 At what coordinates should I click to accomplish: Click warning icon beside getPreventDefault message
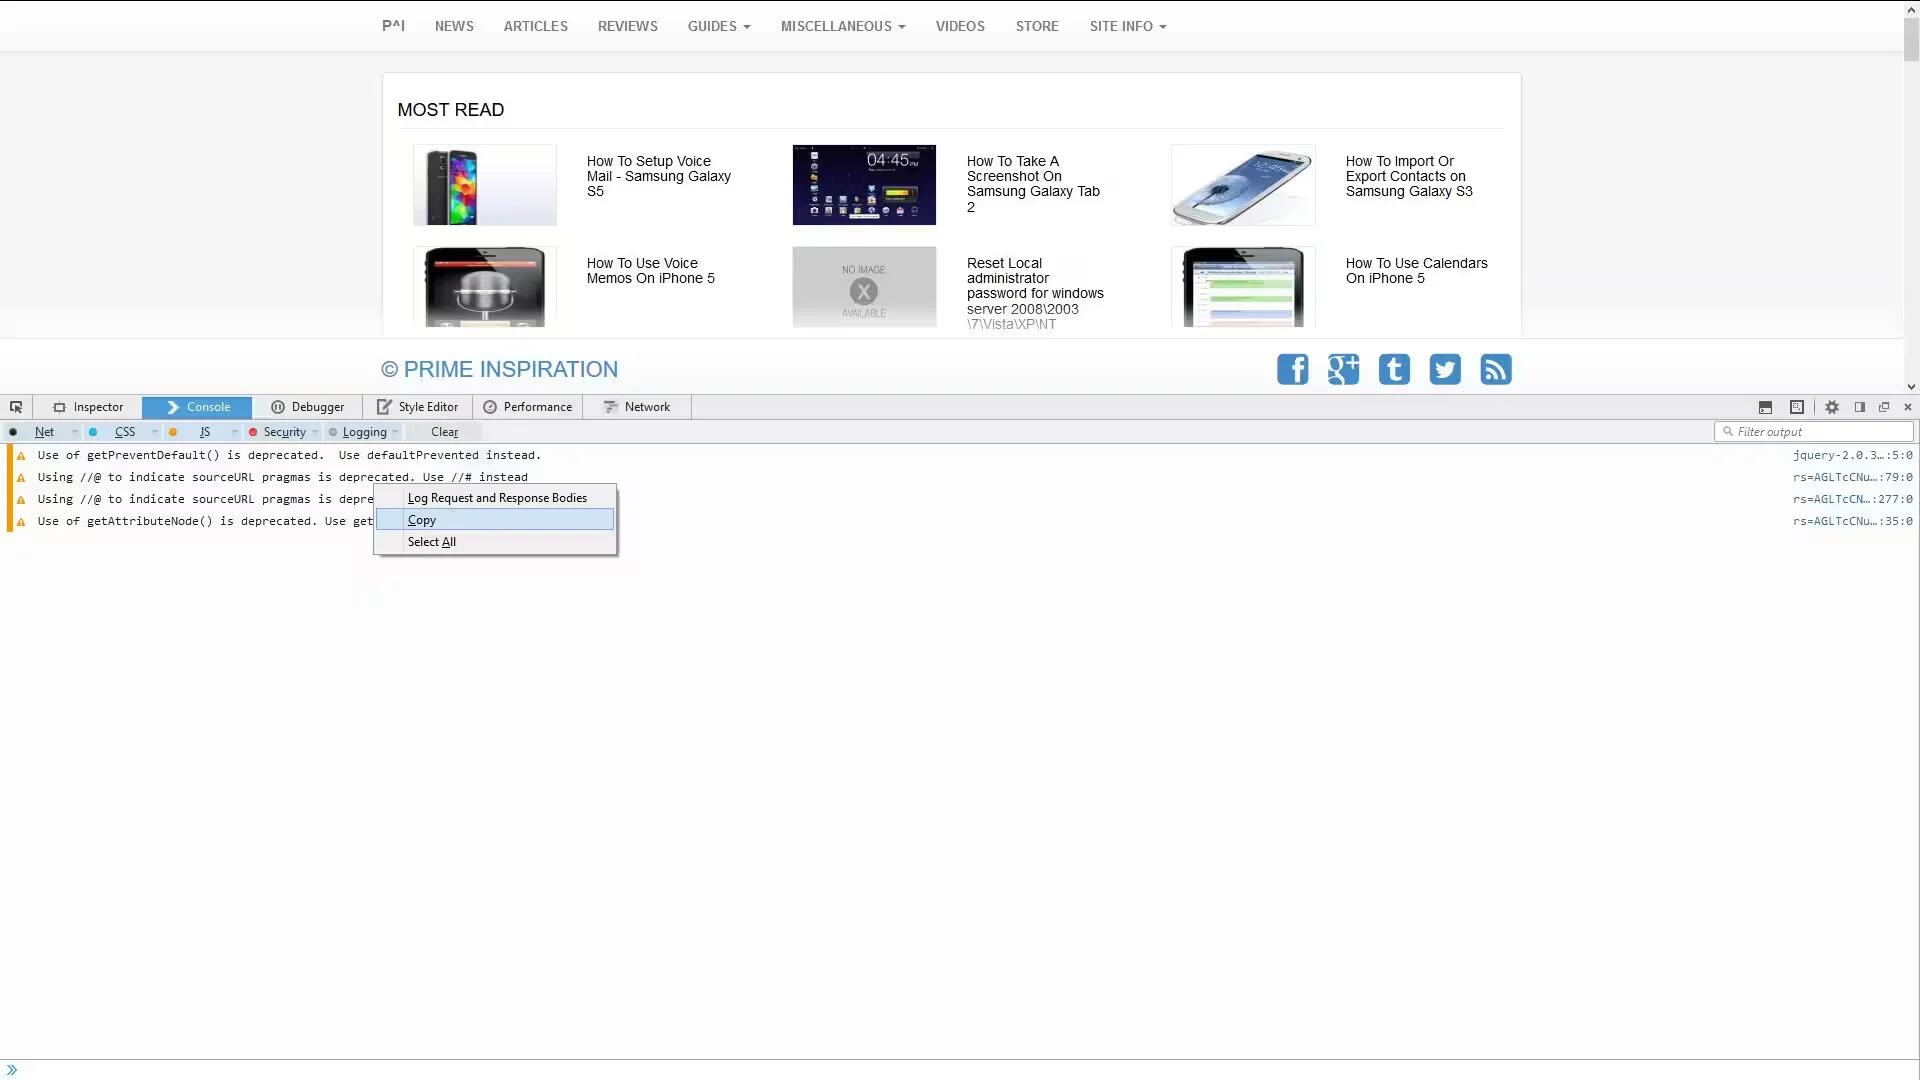tap(21, 456)
